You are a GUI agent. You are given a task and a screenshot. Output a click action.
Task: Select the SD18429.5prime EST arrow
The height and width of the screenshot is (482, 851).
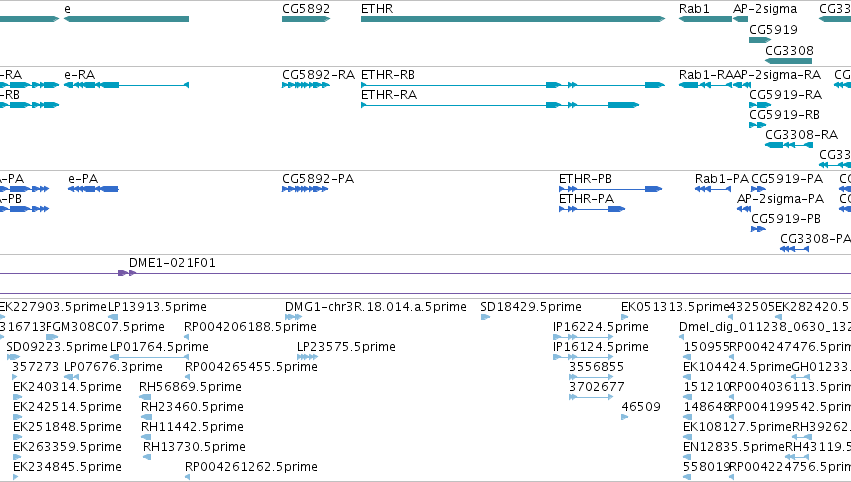click(x=485, y=317)
